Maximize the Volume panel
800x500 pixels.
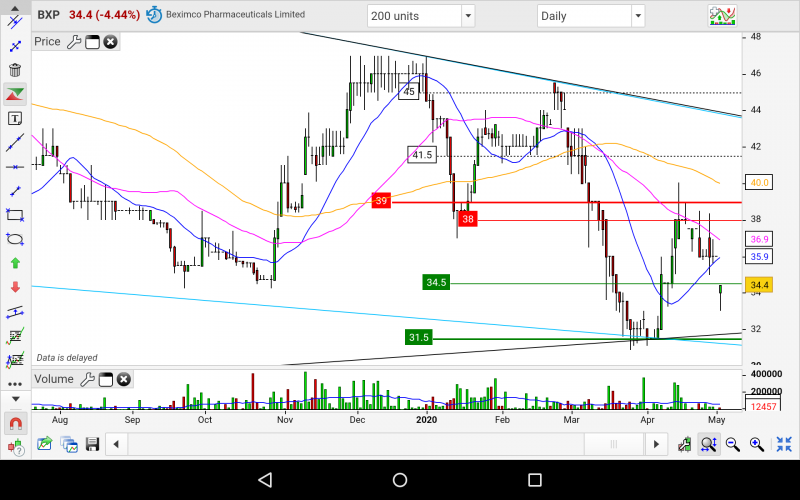coord(105,379)
